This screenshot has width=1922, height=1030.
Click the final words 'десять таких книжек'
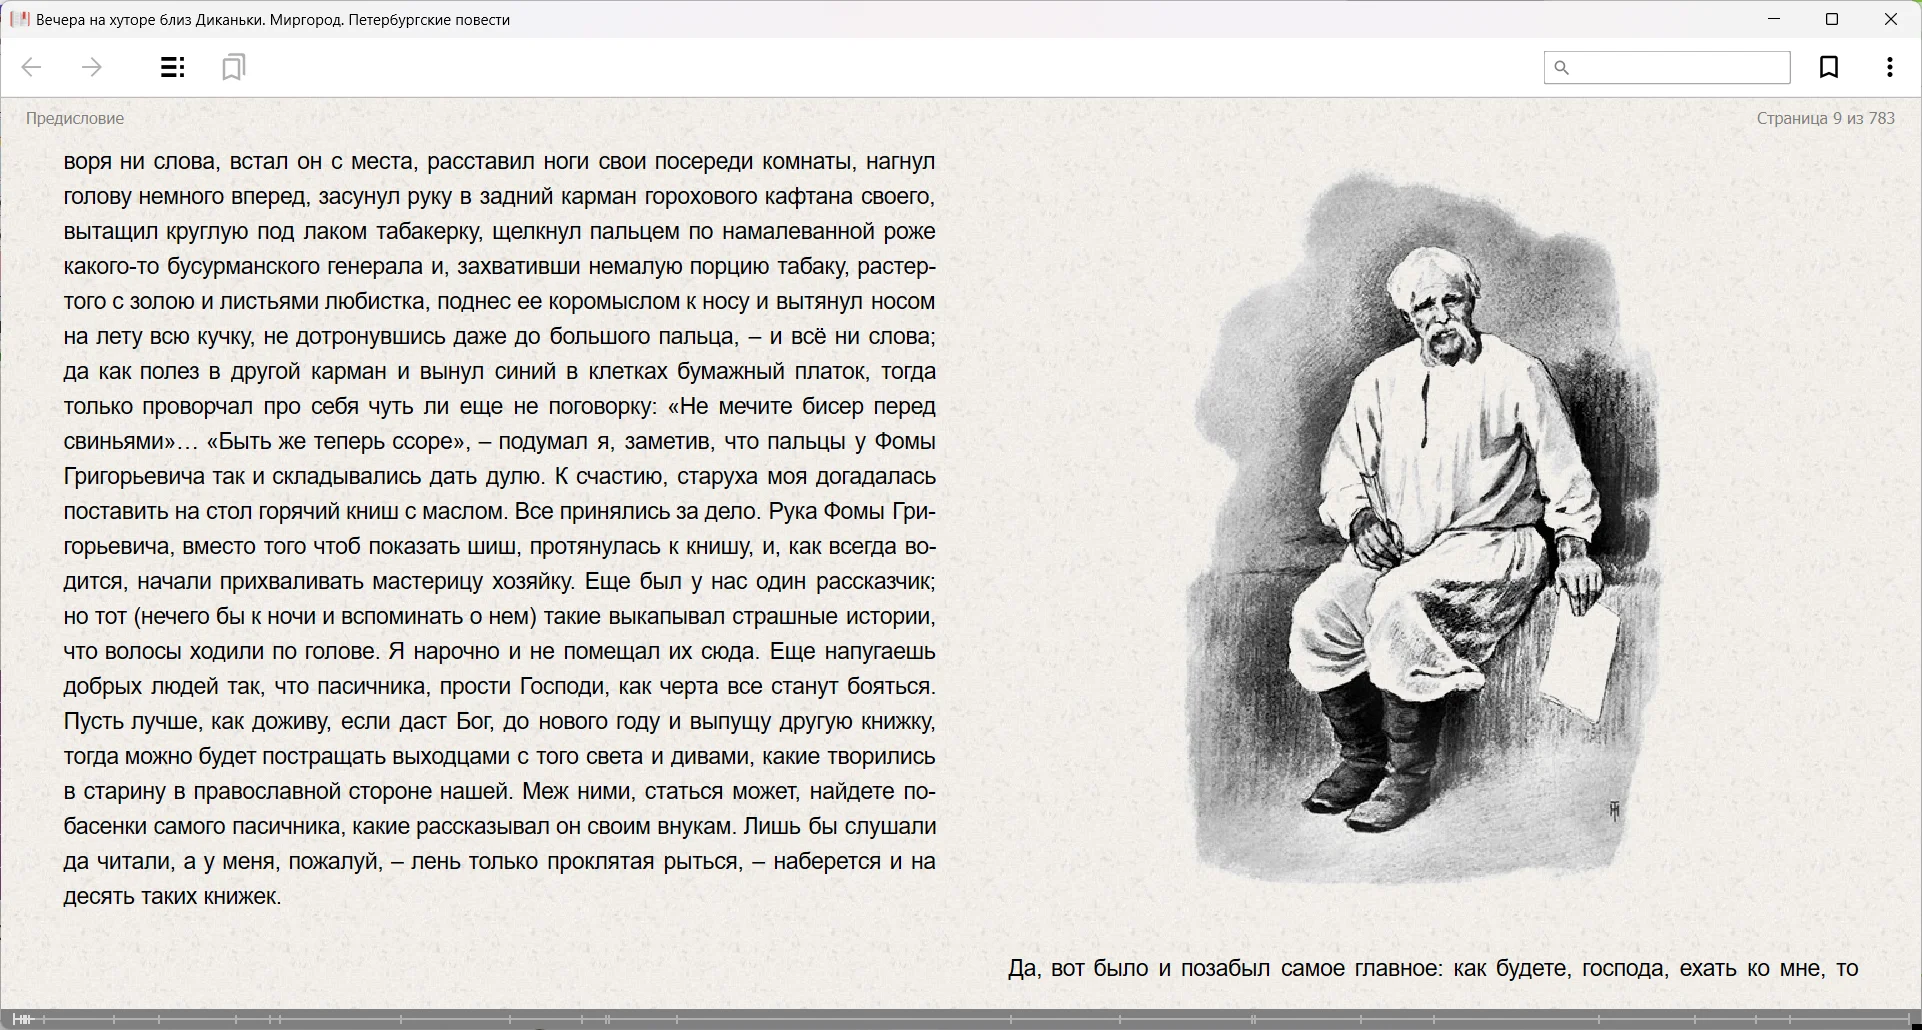(173, 897)
